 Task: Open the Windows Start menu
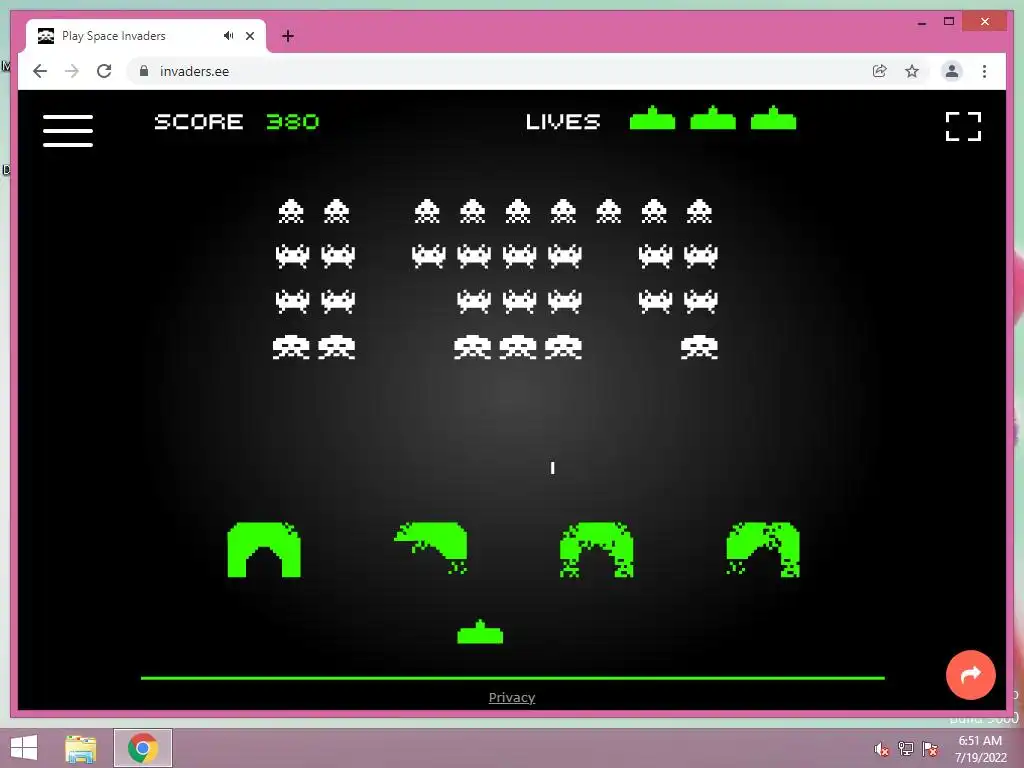click(24, 748)
